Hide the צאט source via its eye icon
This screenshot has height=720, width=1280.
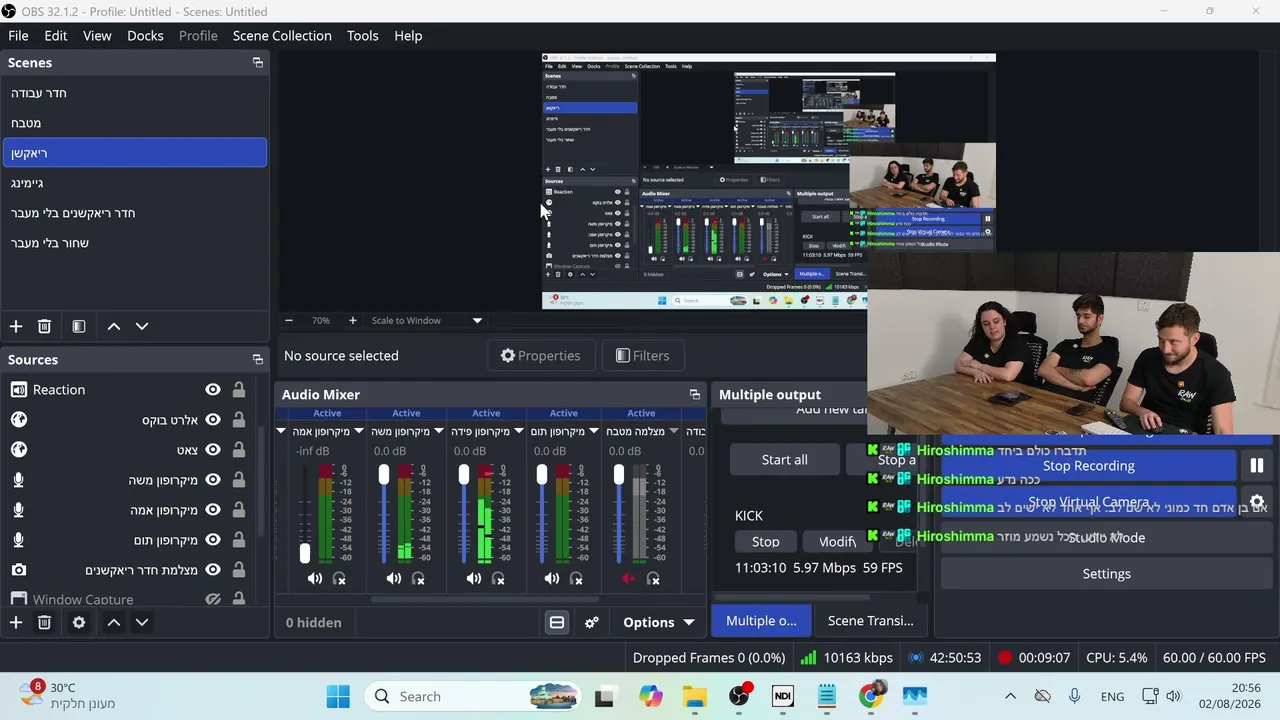pyautogui.click(x=213, y=449)
